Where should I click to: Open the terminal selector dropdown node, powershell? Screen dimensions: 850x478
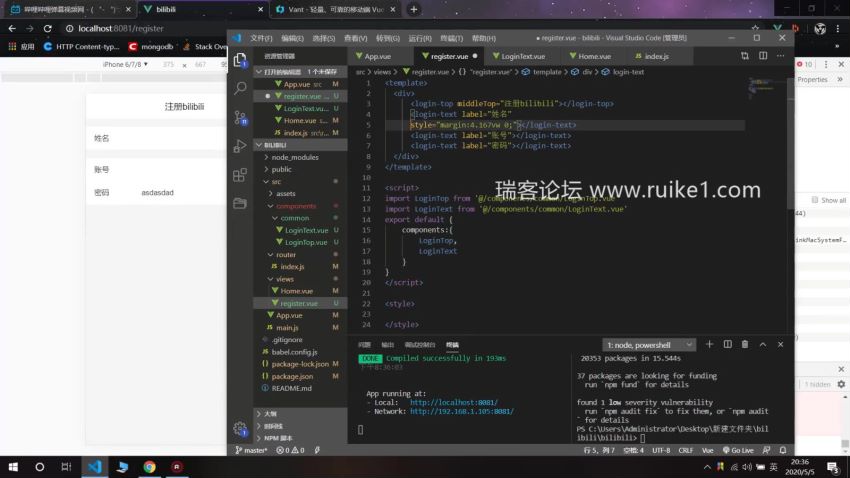point(649,345)
